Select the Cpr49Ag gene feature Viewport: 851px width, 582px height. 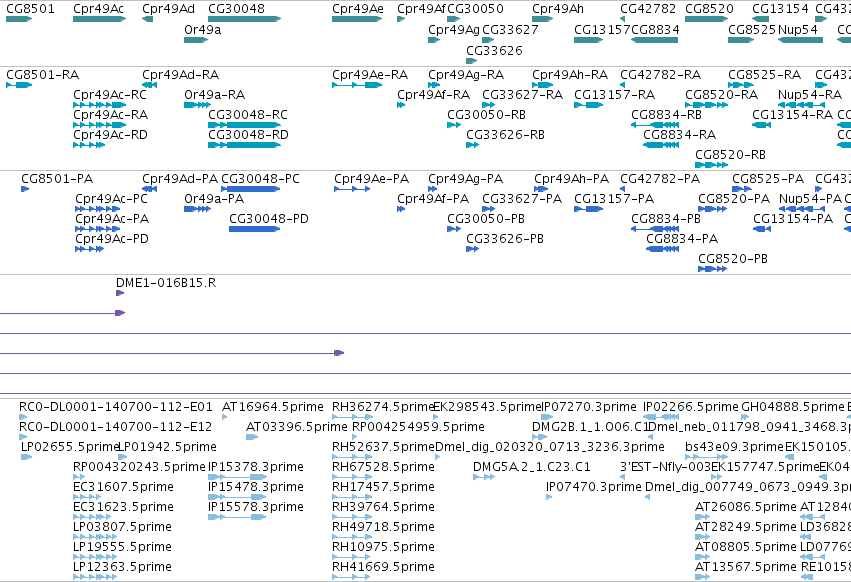434,40
